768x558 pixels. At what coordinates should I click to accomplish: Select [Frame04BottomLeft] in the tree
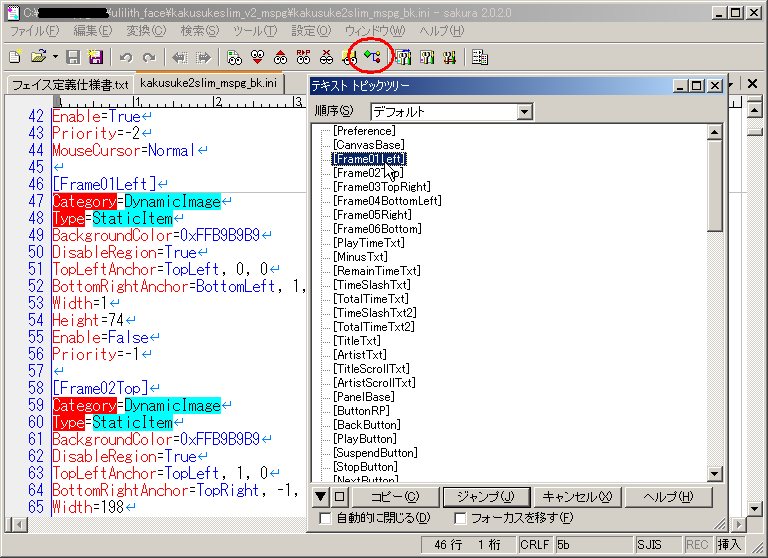(x=387, y=201)
